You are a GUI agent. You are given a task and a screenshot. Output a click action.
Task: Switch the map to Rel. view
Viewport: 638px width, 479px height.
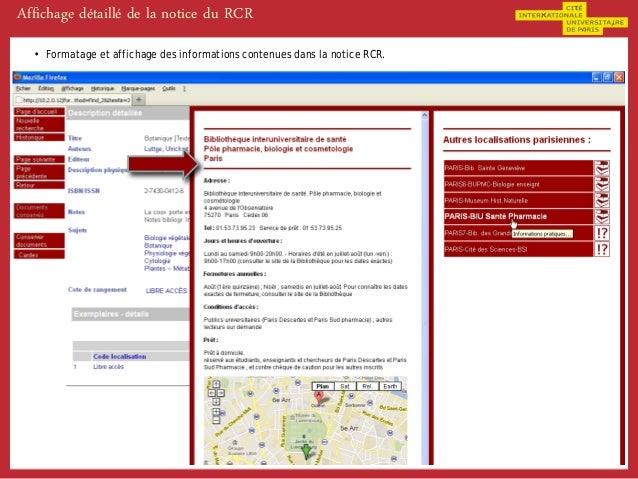tap(367, 386)
